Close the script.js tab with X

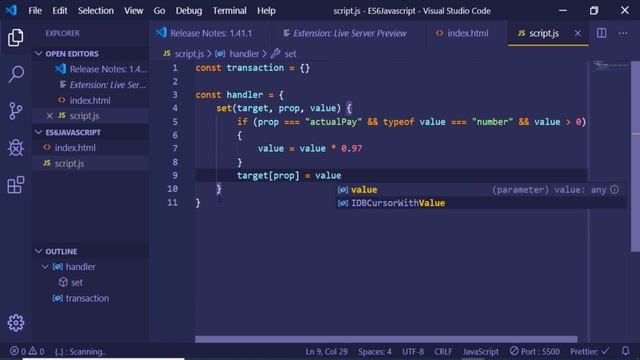[578, 33]
